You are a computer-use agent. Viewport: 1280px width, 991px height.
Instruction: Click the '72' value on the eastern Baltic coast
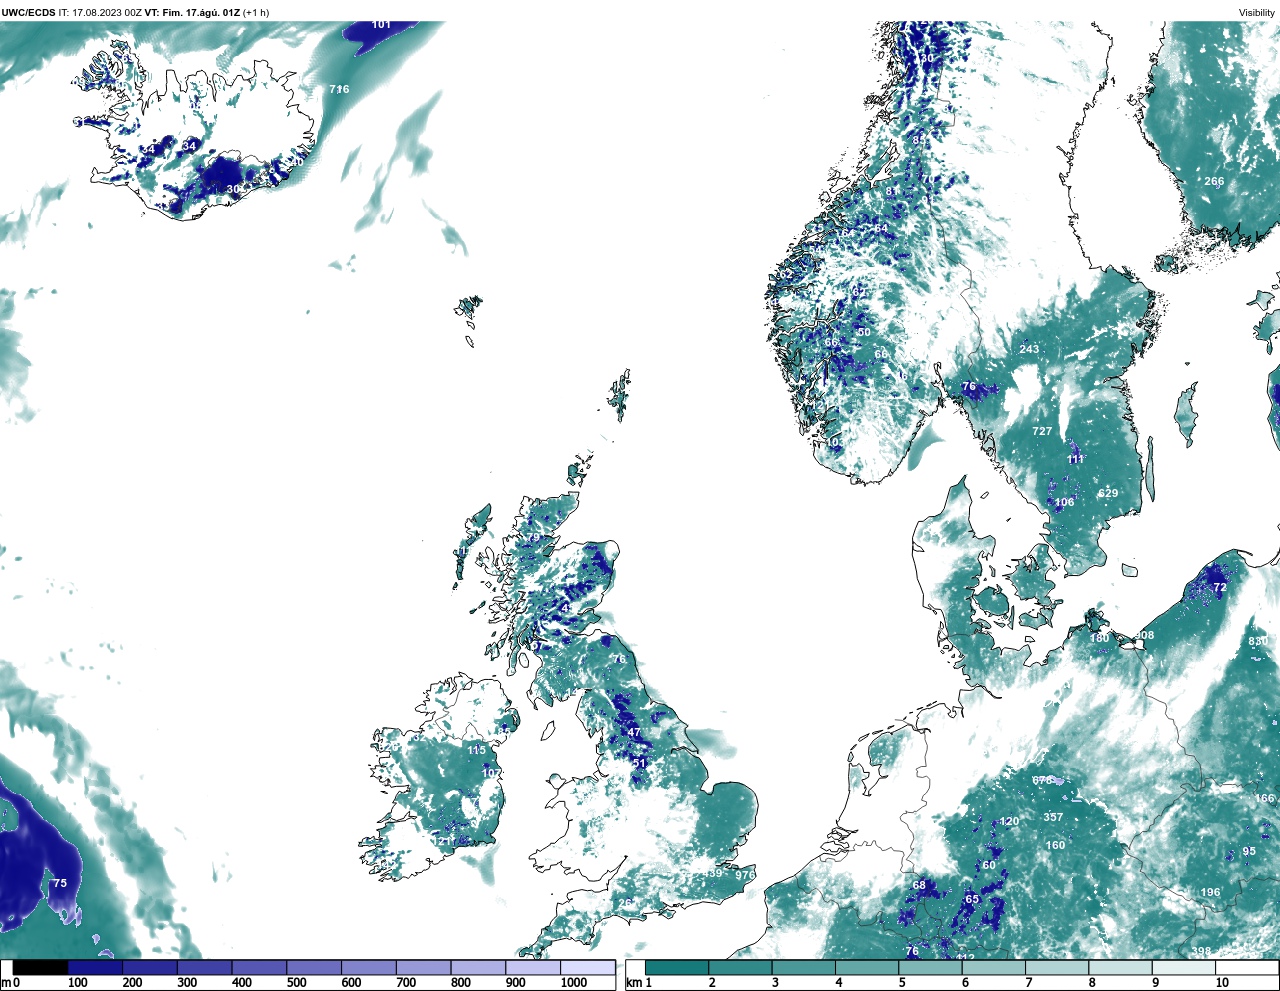pyautogui.click(x=1219, y=588)
